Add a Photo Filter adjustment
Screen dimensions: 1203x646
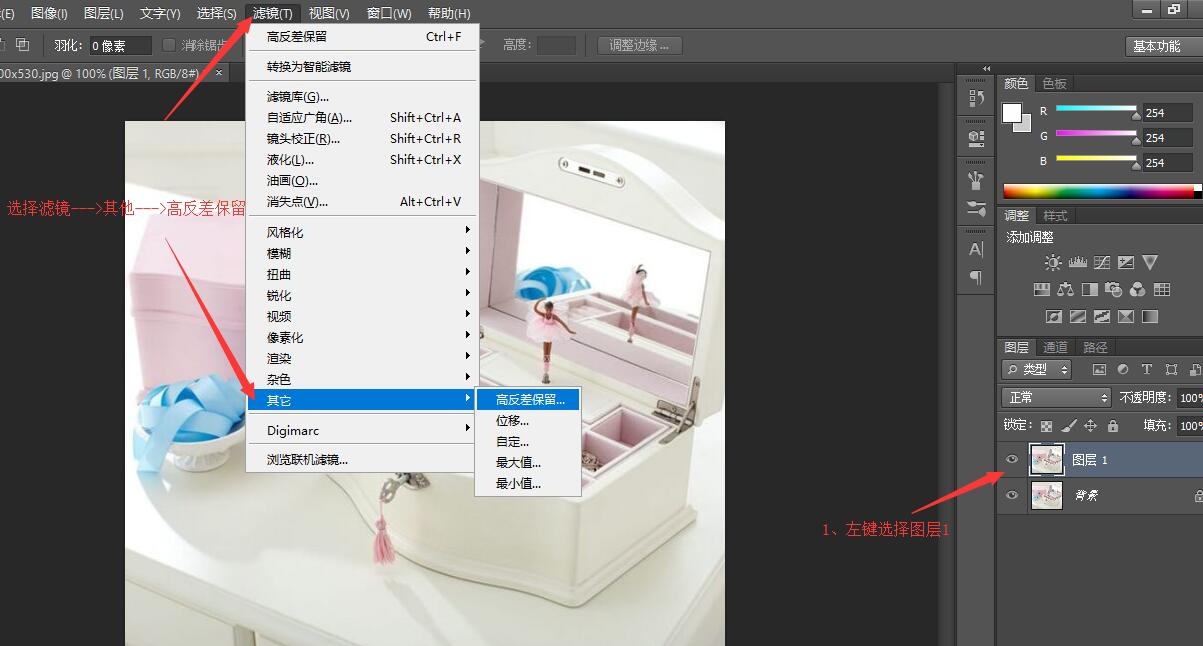1113,290
